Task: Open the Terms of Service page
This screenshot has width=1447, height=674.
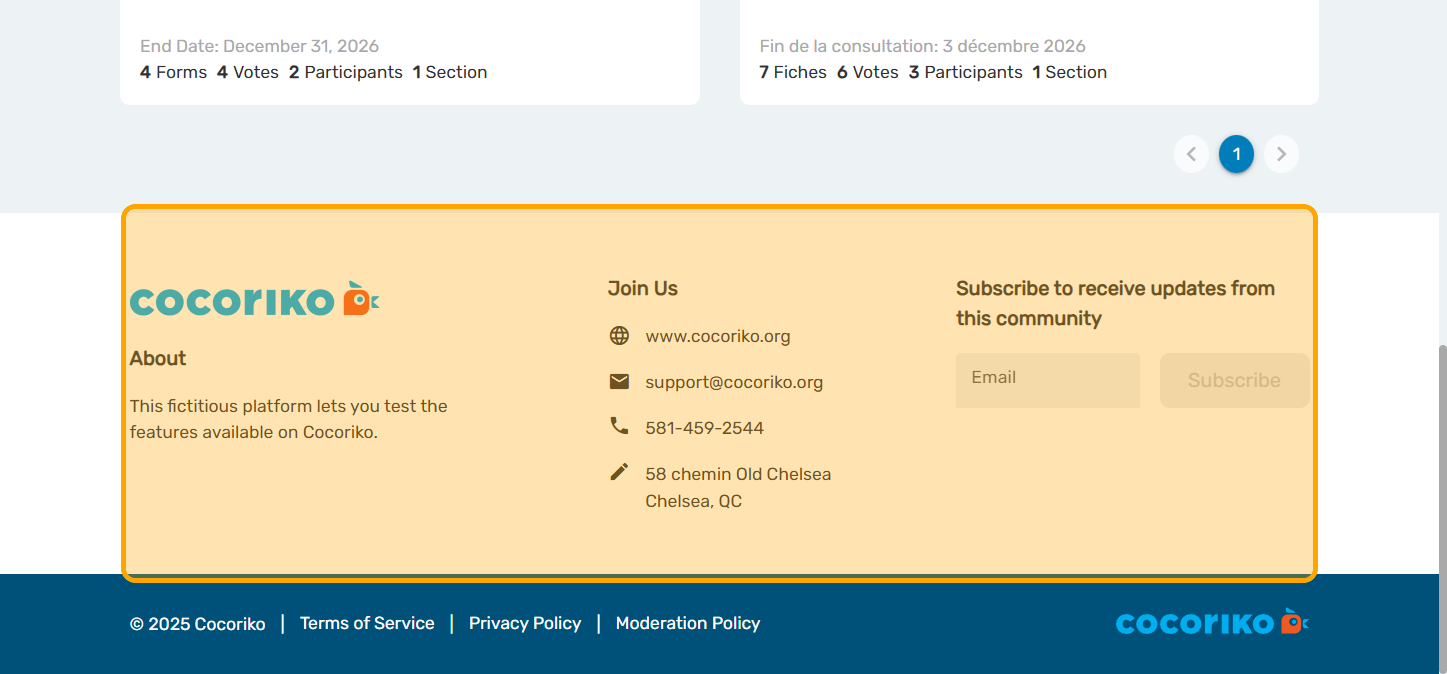Action: [367, 623]
